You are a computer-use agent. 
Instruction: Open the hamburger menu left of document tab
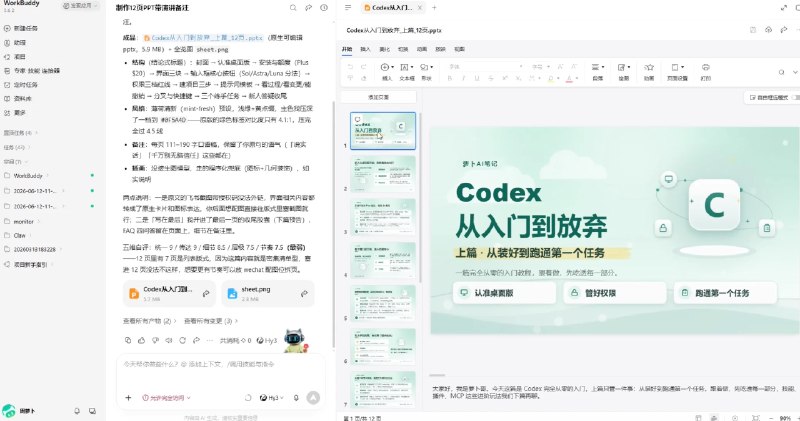[x=348, y=8]
